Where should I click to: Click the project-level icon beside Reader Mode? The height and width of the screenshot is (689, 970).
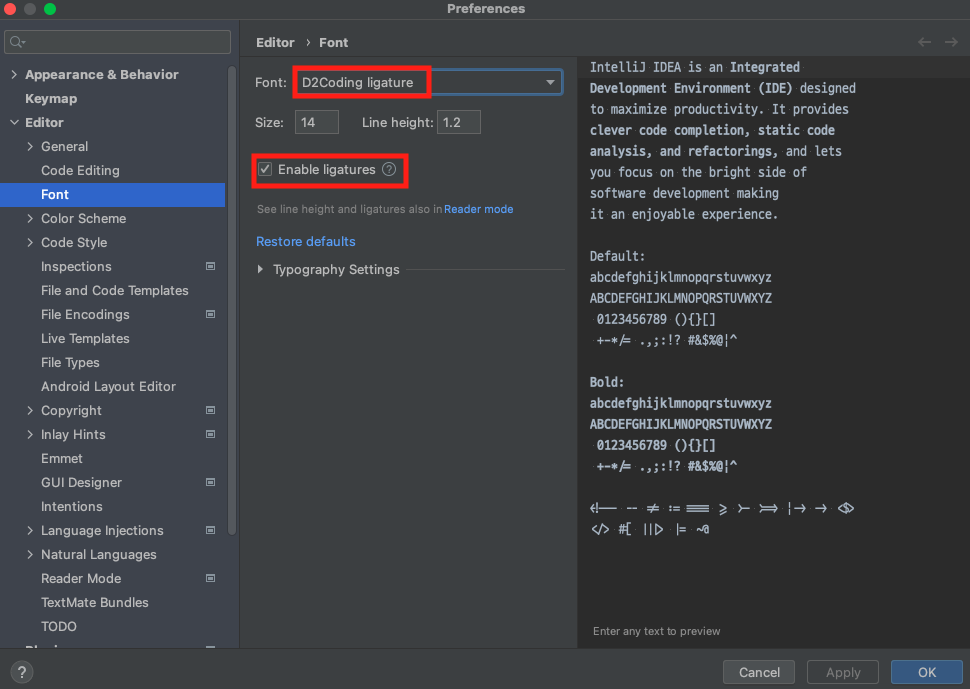click(210, 578)
